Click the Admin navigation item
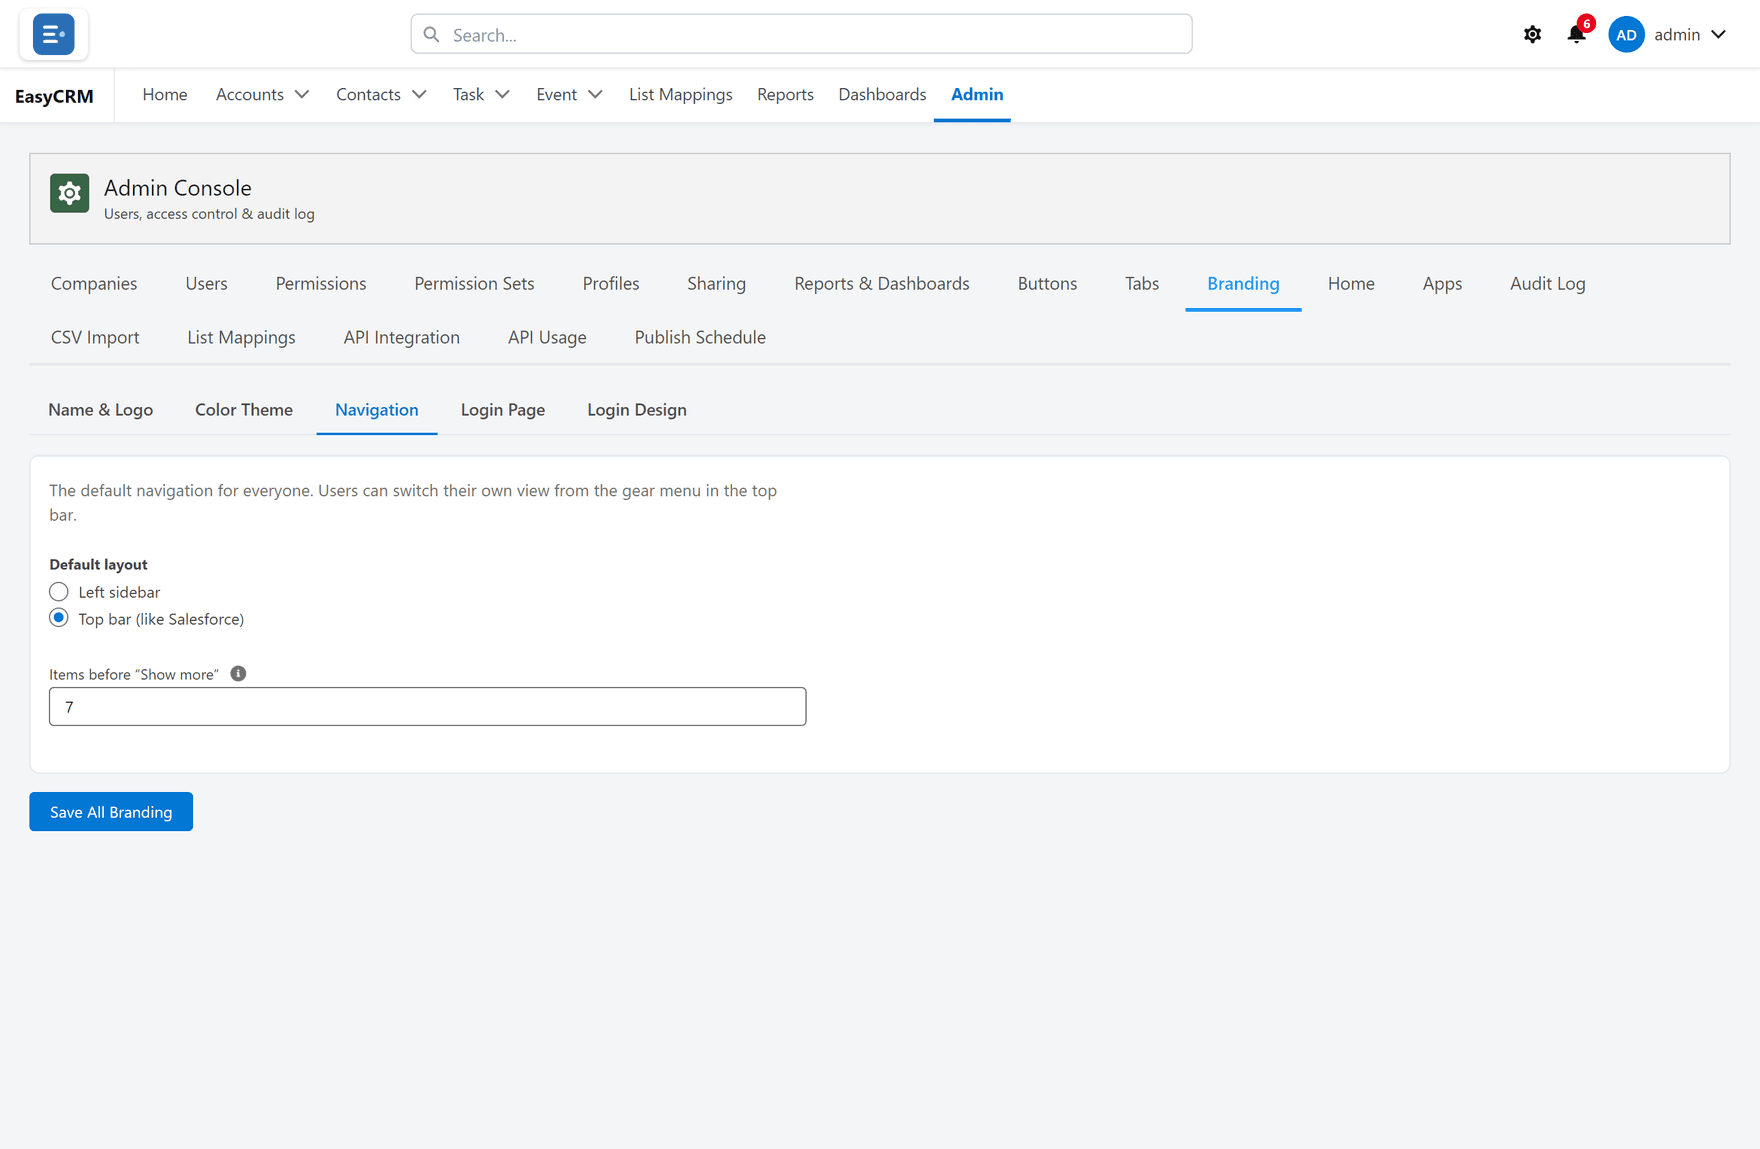The width and height of the screenshot is (1760, 1149). (977, 94)
